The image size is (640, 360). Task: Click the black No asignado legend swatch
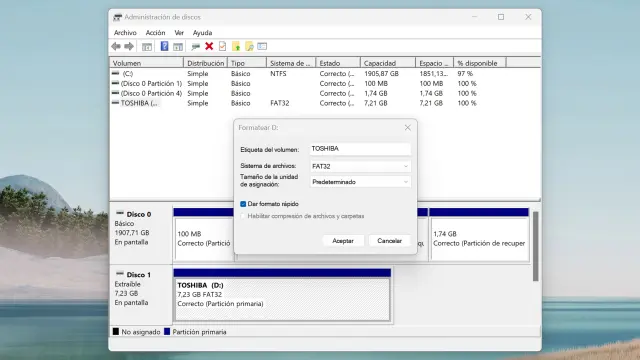116,331
